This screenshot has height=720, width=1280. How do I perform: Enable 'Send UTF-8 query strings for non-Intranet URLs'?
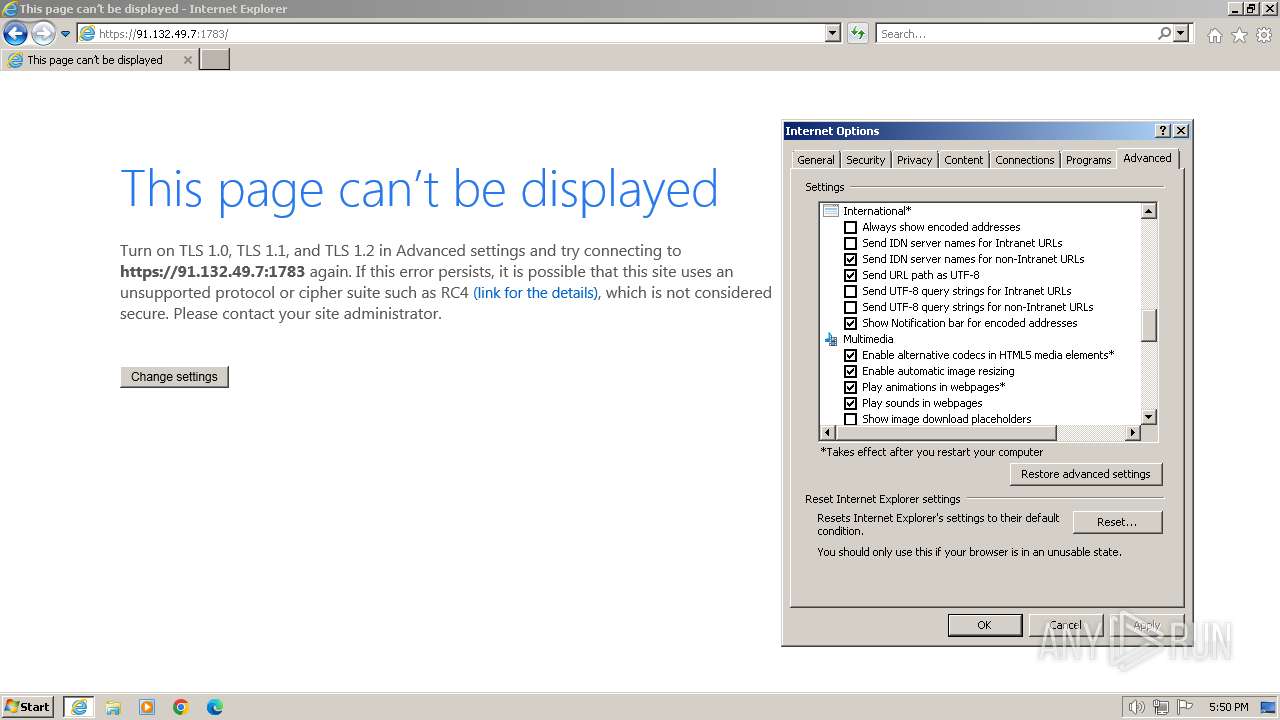(850, 307)
